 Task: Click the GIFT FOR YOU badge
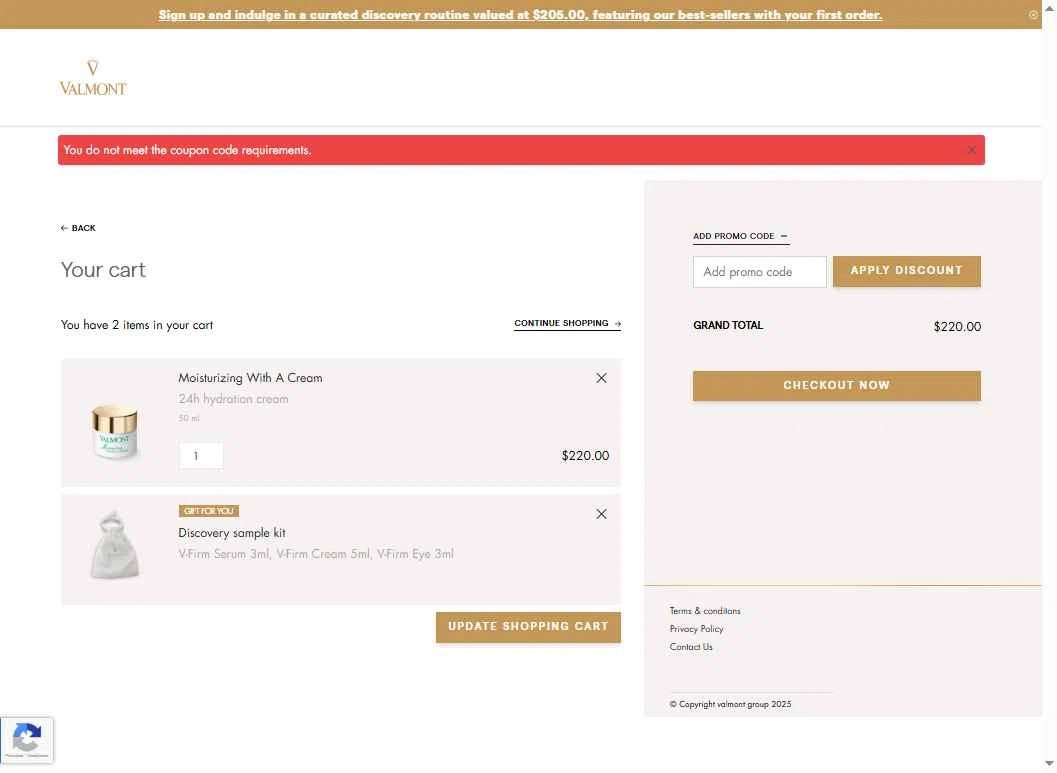coord(209,511)
